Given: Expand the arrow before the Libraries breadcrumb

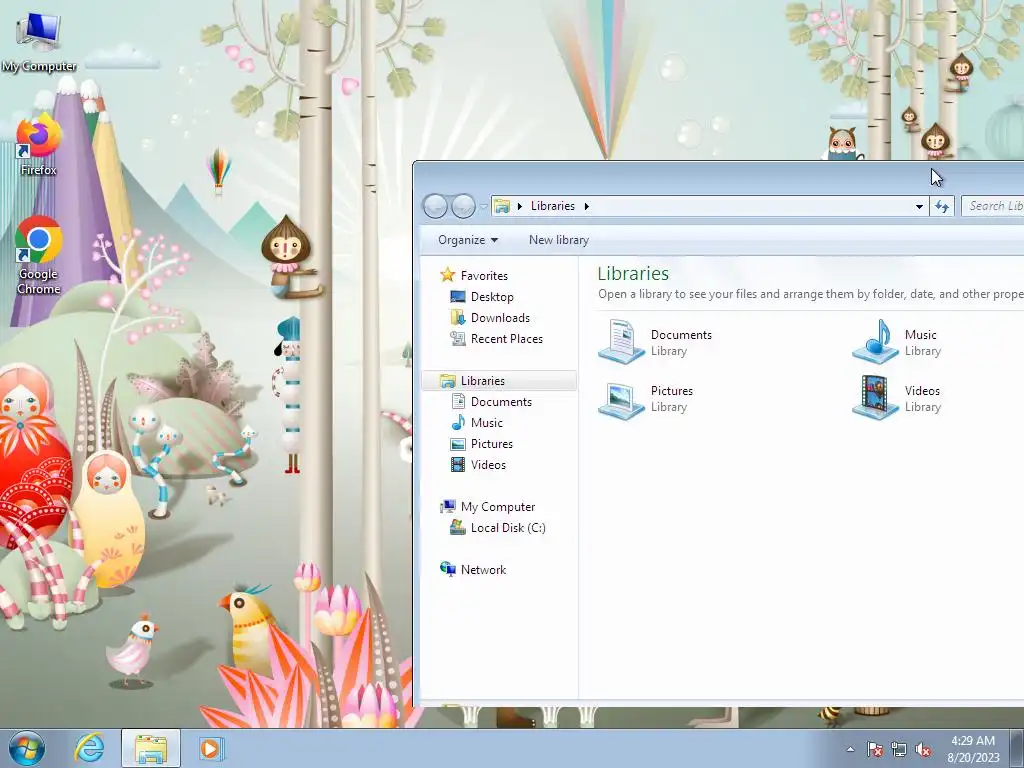Looking at the screenshot, I should coord(520,206).
